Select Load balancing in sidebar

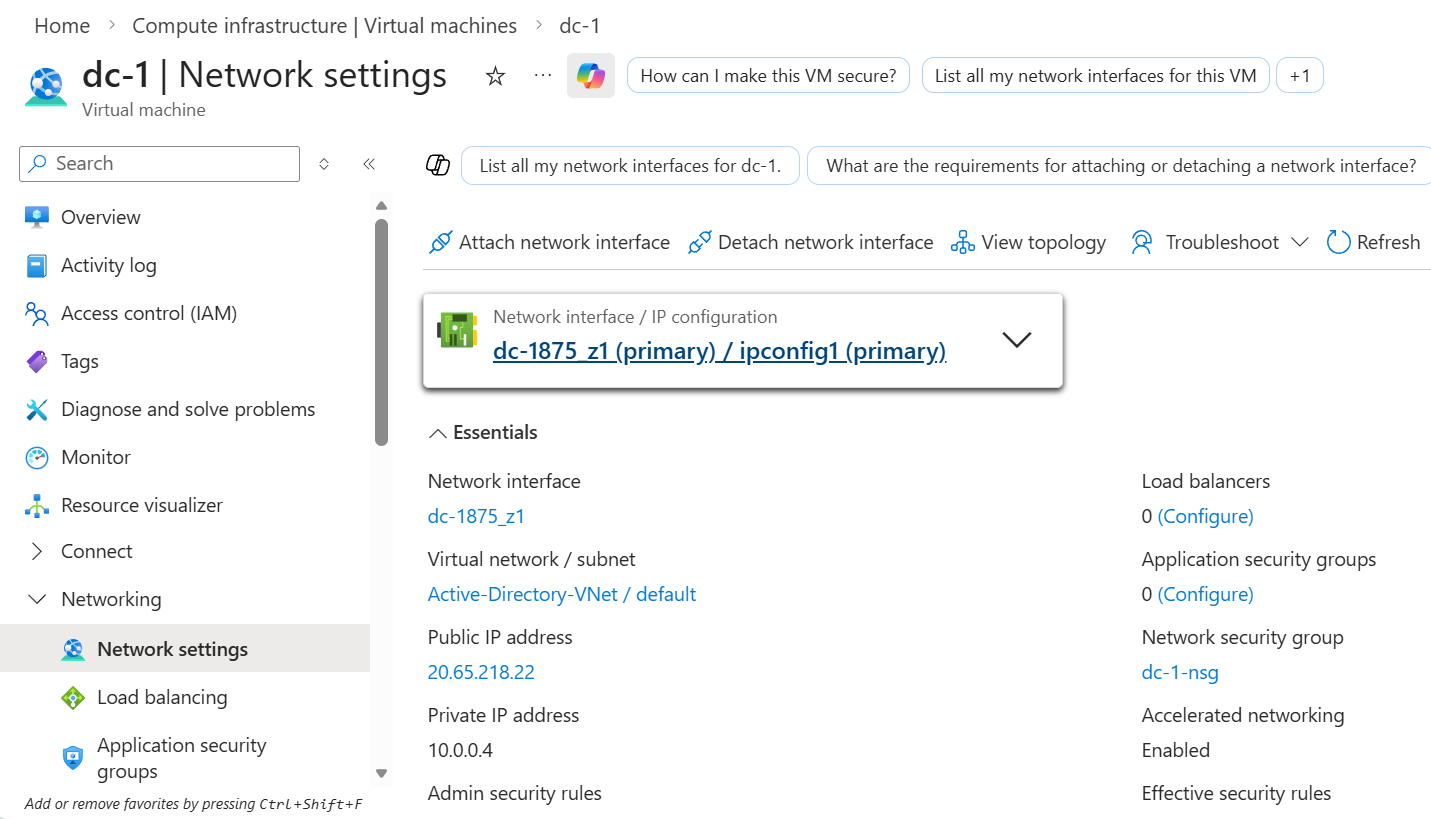[162, 697]
